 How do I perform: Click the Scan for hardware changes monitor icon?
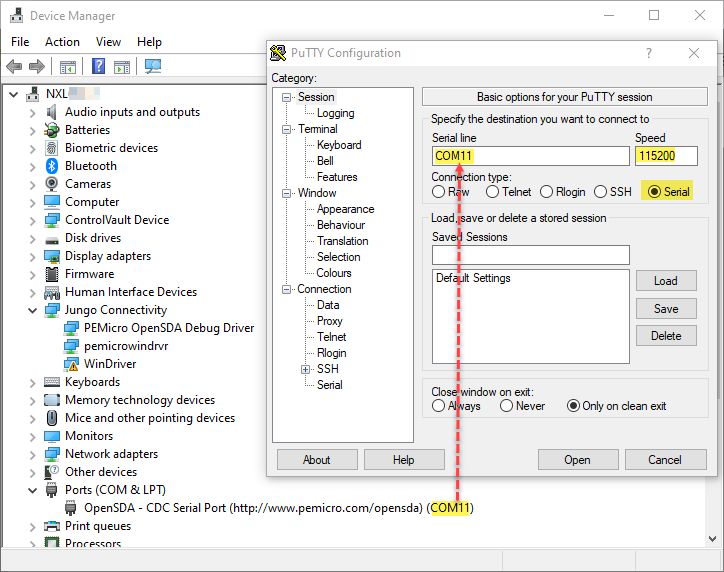(153, 66)
